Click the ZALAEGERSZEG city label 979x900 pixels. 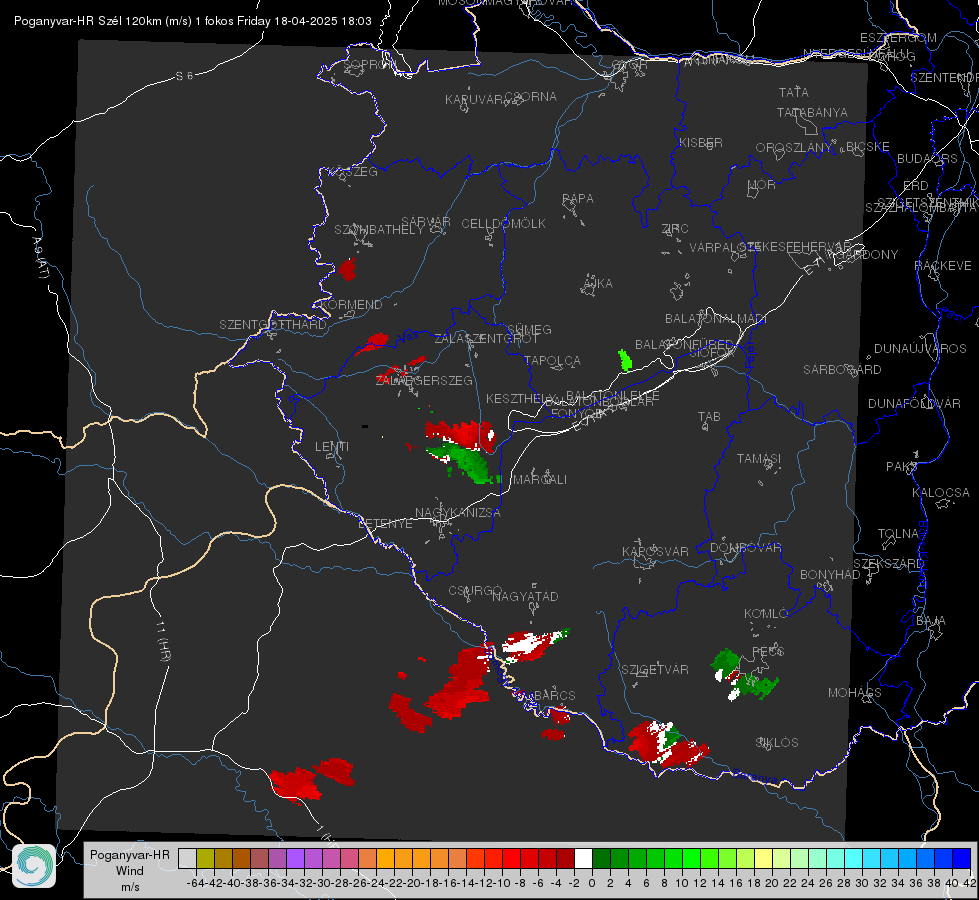tap(424, 380)
